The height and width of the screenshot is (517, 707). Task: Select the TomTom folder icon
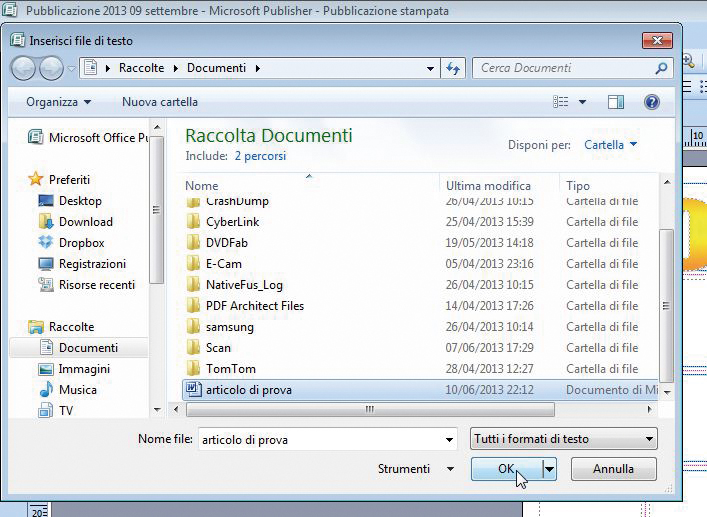[x=193, y=369]
